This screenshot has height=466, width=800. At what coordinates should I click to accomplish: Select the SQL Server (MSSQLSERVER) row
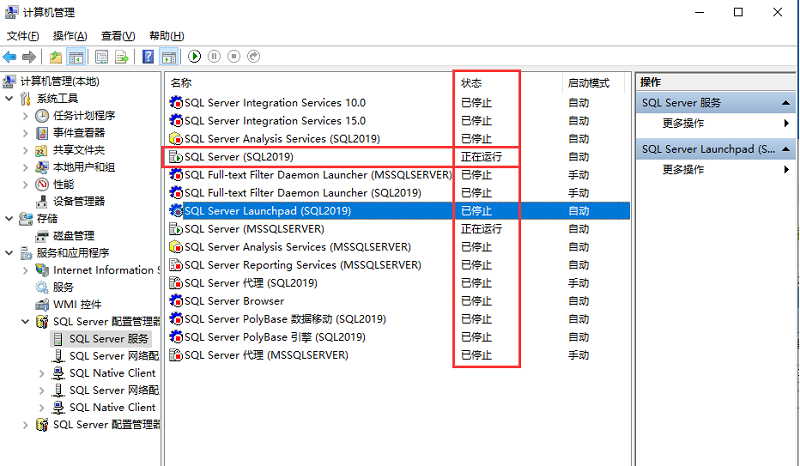tap(398, 229)
